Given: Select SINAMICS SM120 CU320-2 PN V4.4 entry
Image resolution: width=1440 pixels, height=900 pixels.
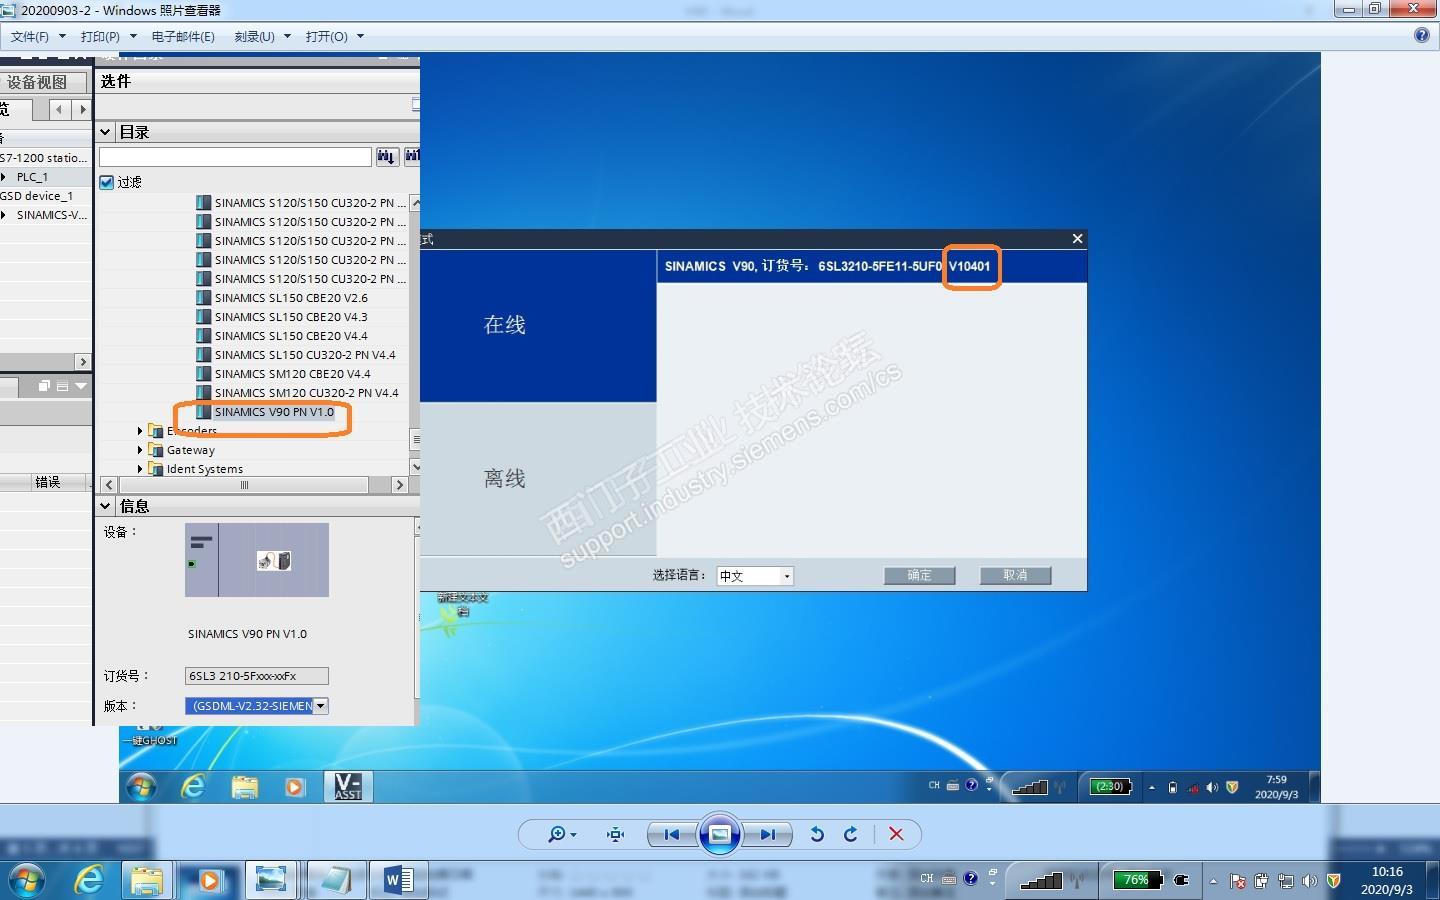Looking at the screenshot, I should [x=306, y=393].
